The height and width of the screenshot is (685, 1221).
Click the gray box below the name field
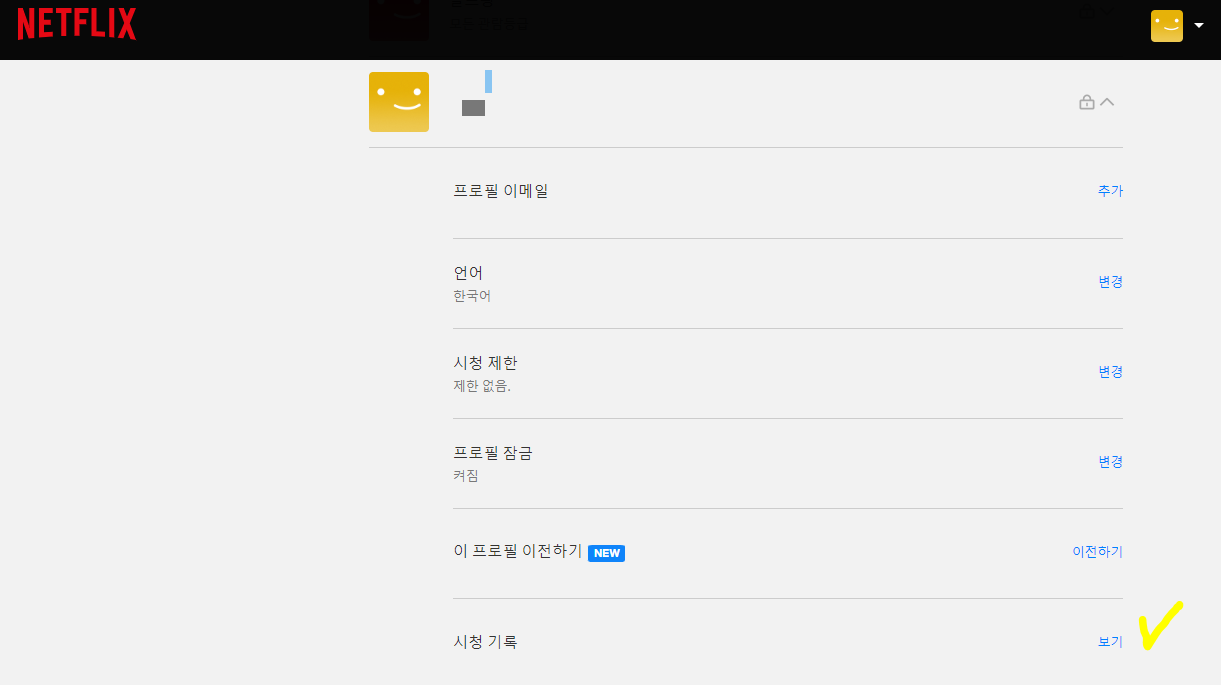474,108
